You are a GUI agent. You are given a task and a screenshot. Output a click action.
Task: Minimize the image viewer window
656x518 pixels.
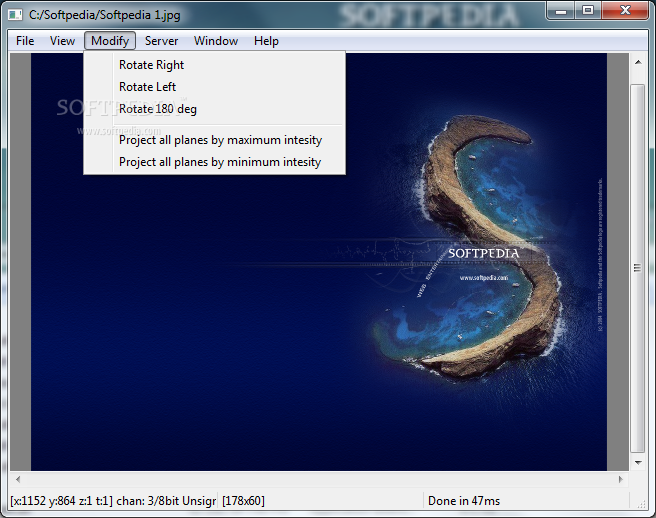[561, 11]
